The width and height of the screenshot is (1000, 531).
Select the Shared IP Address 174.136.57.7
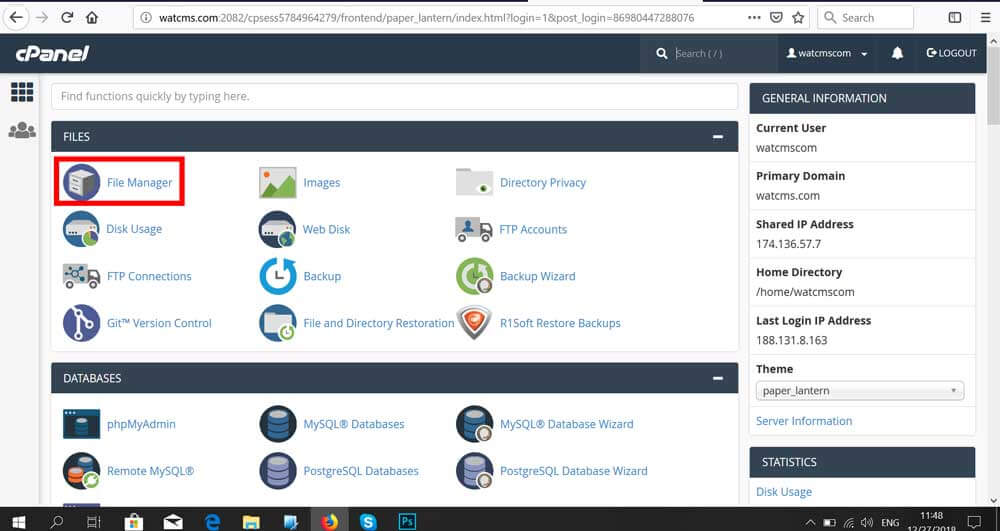788,244
